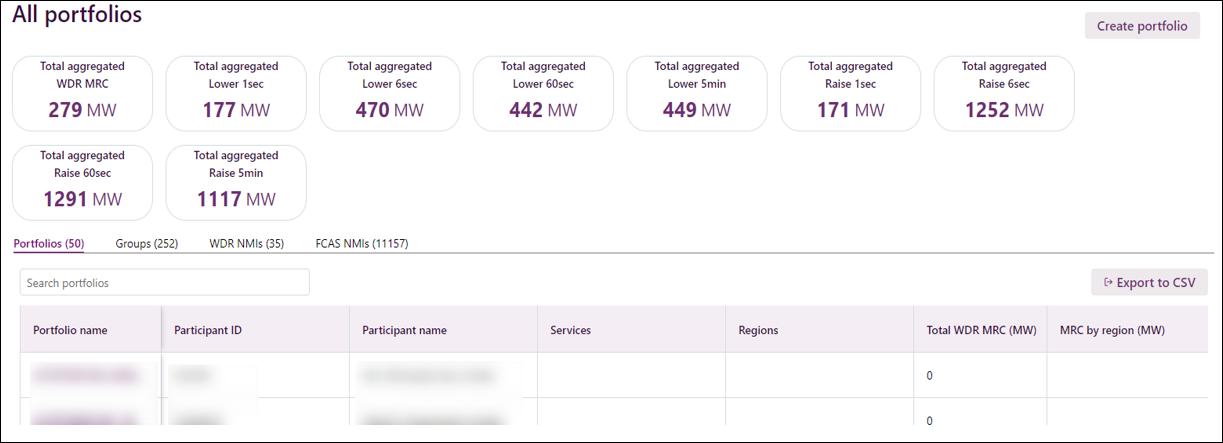The image size is (1223, 443).
Task: Sort by the Portfolio name column header
Action: [70, 330]
